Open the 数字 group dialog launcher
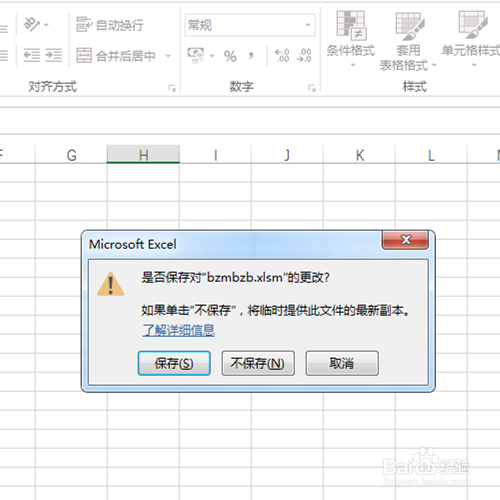This screenshot has height=500, width=500. point(312,88)
